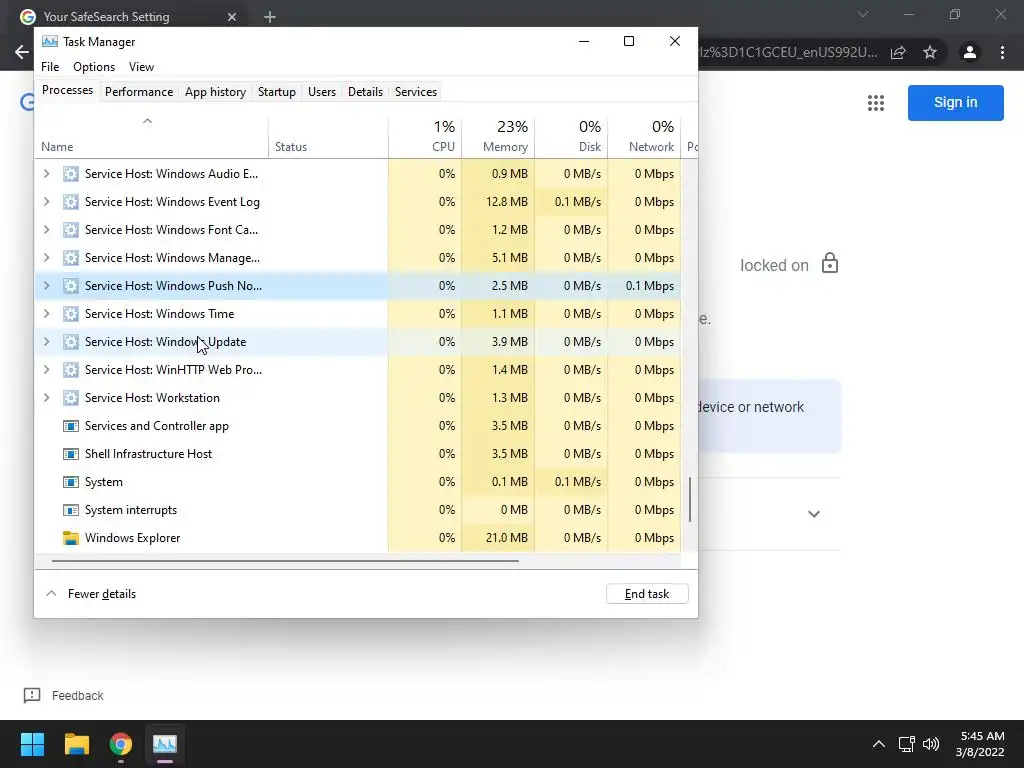Expand Service Host: Windows Event Log
1024x768 pixels.
coord(46,202)
